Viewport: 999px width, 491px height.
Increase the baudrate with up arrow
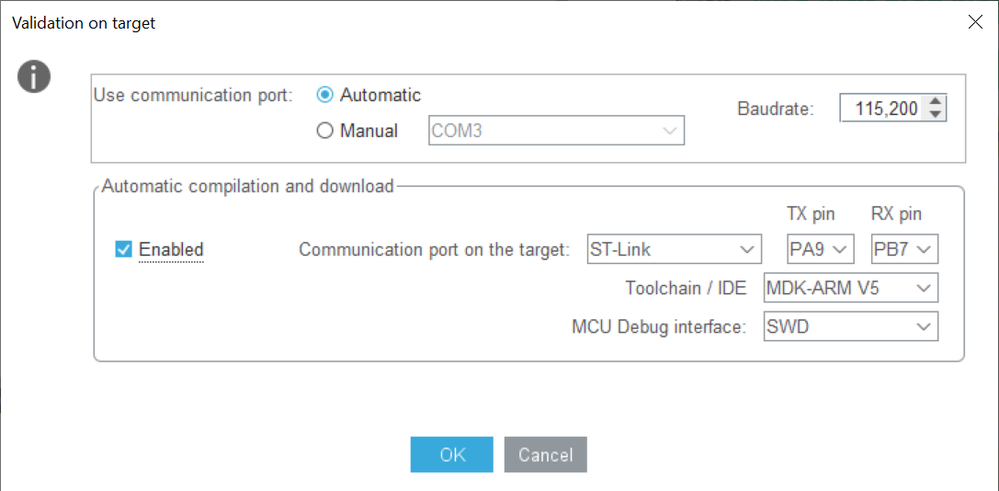pos(936,102)
